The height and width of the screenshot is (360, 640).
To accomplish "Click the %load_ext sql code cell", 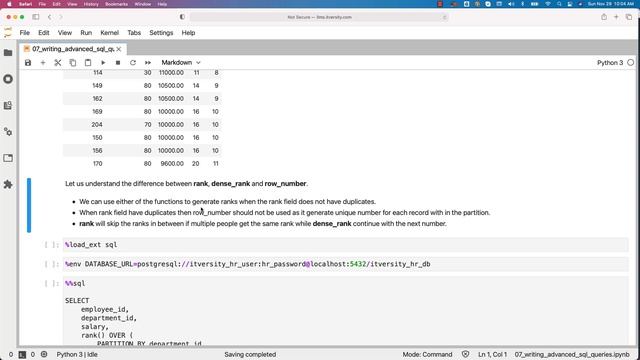I will pos(345,244).
